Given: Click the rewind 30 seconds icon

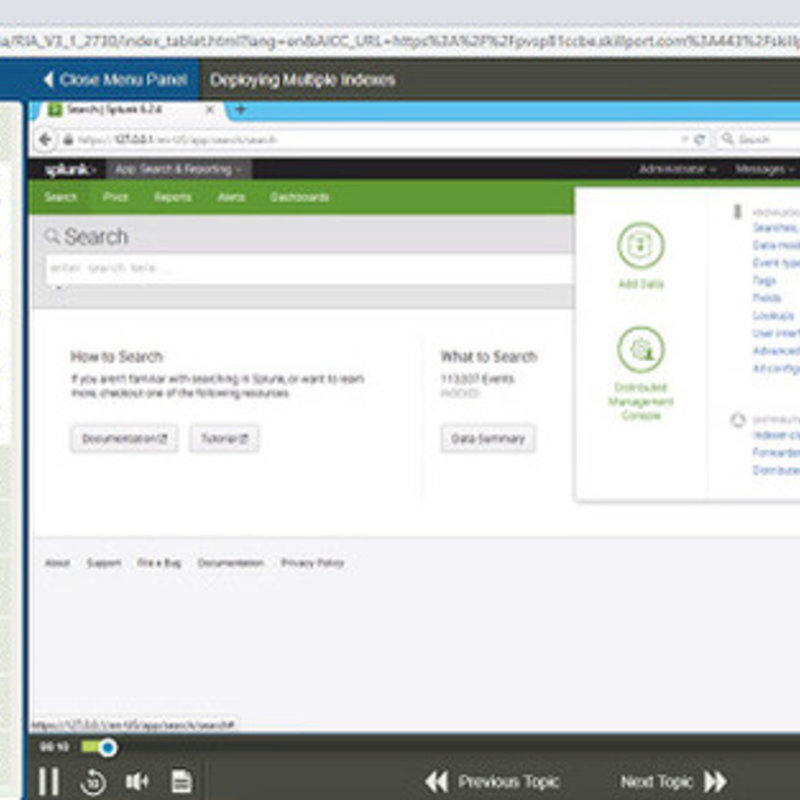Looking at the screenshot, I should [x=93, y=782].
